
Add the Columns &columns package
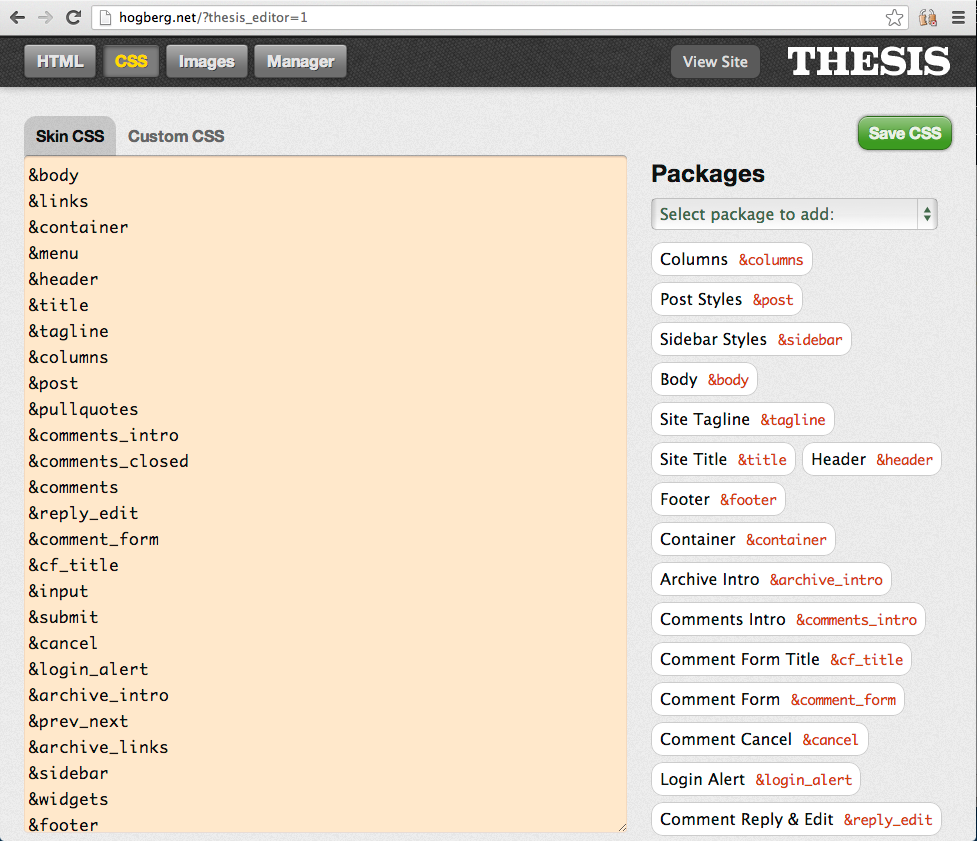[x=732, y=259]
